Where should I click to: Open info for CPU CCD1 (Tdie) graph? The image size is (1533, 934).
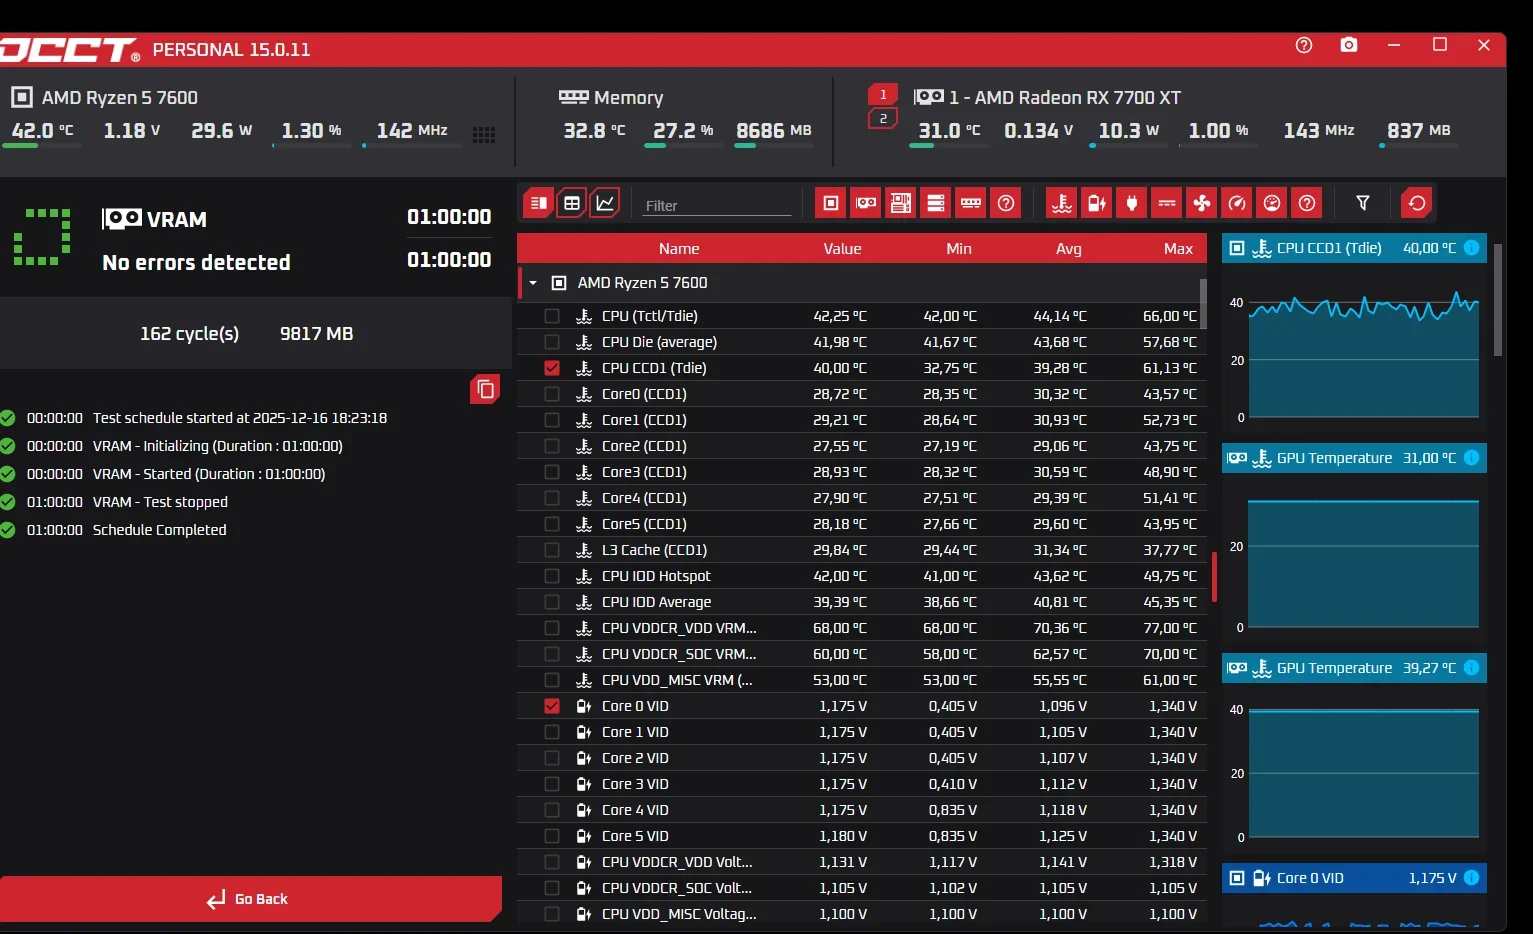pos(1472,248)
